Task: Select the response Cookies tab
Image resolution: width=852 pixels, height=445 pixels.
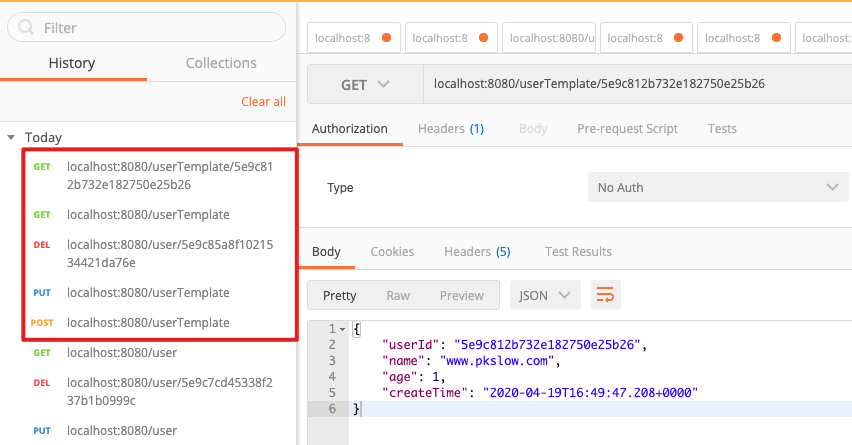Action: point(392,252)
